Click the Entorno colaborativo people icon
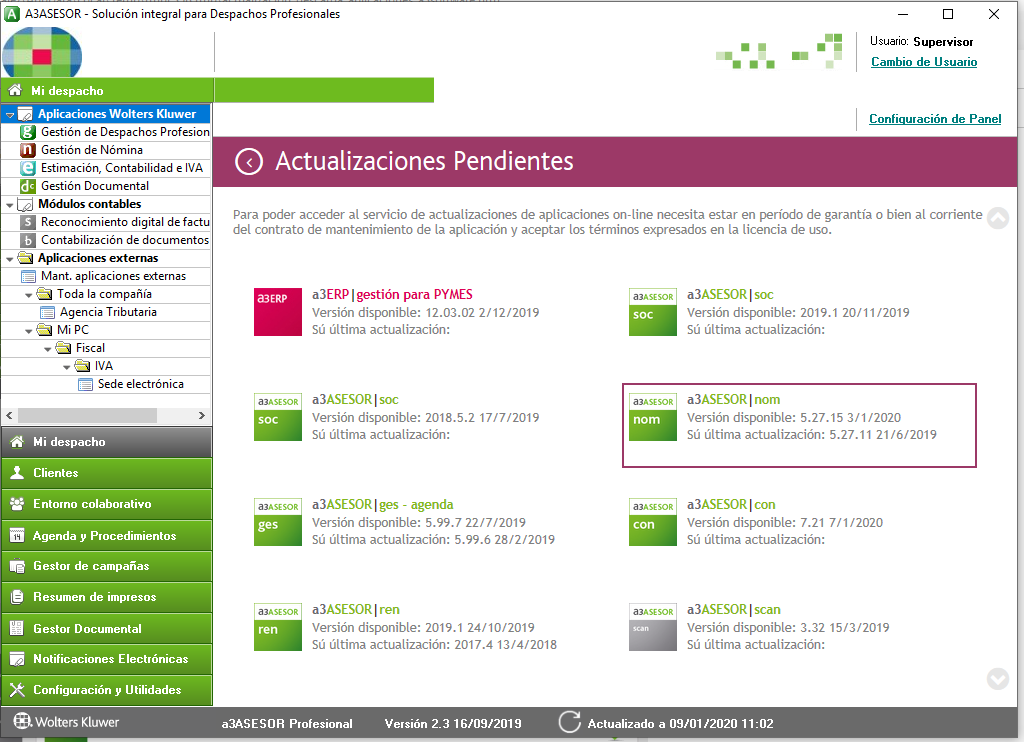Viewport: 1024px width, 742px height. click(x=18, y=504)
